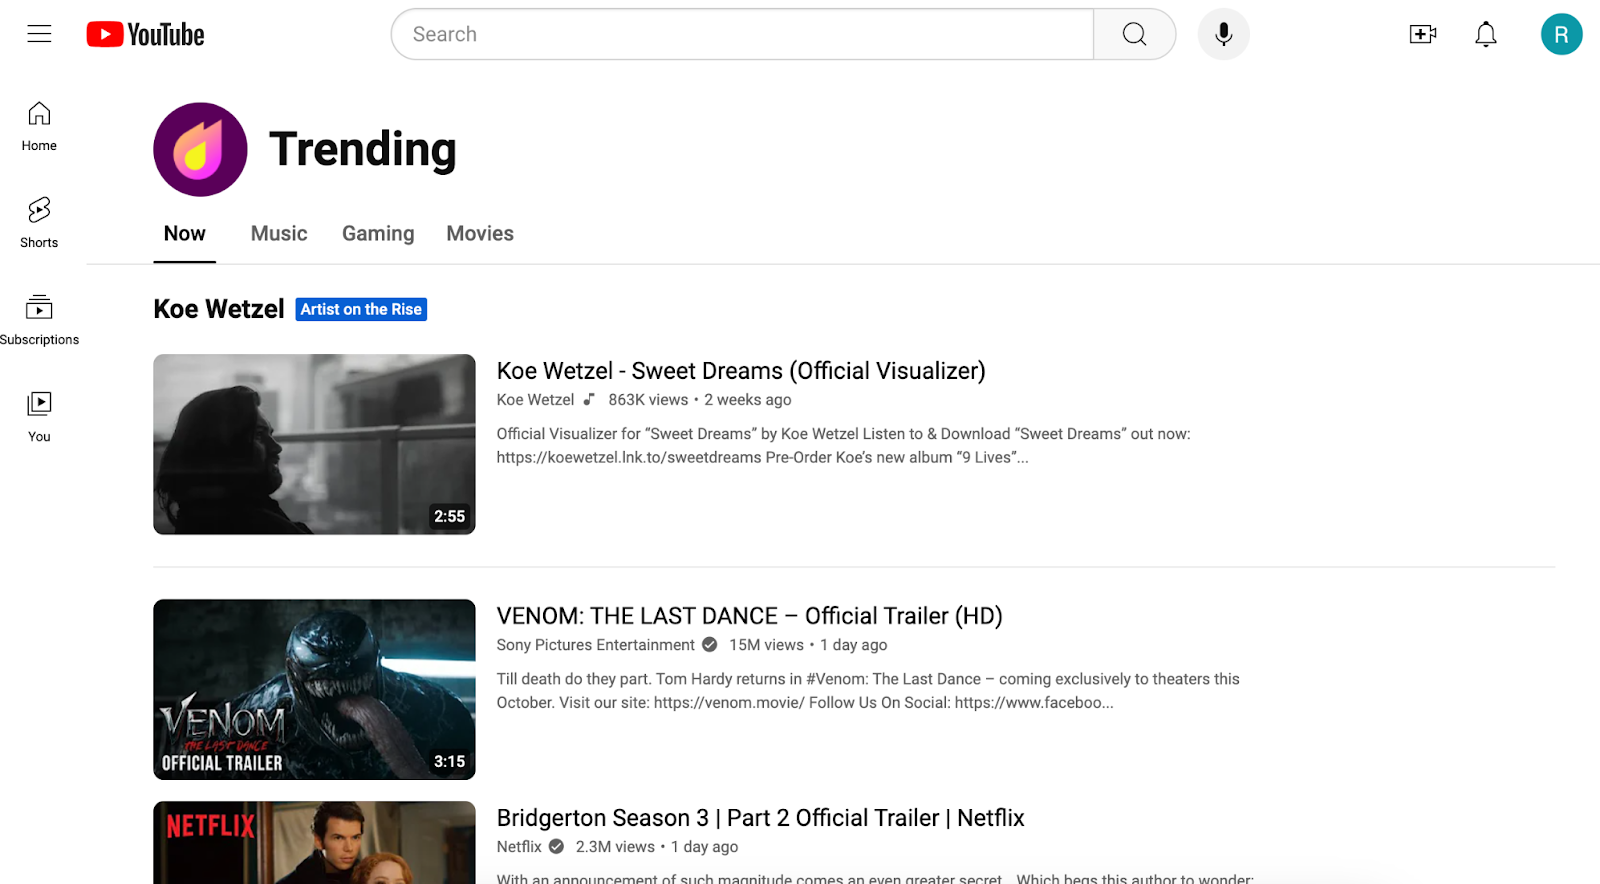Open Shorts in sidebar
The image size is (1600, 884).
click(39, 223)
